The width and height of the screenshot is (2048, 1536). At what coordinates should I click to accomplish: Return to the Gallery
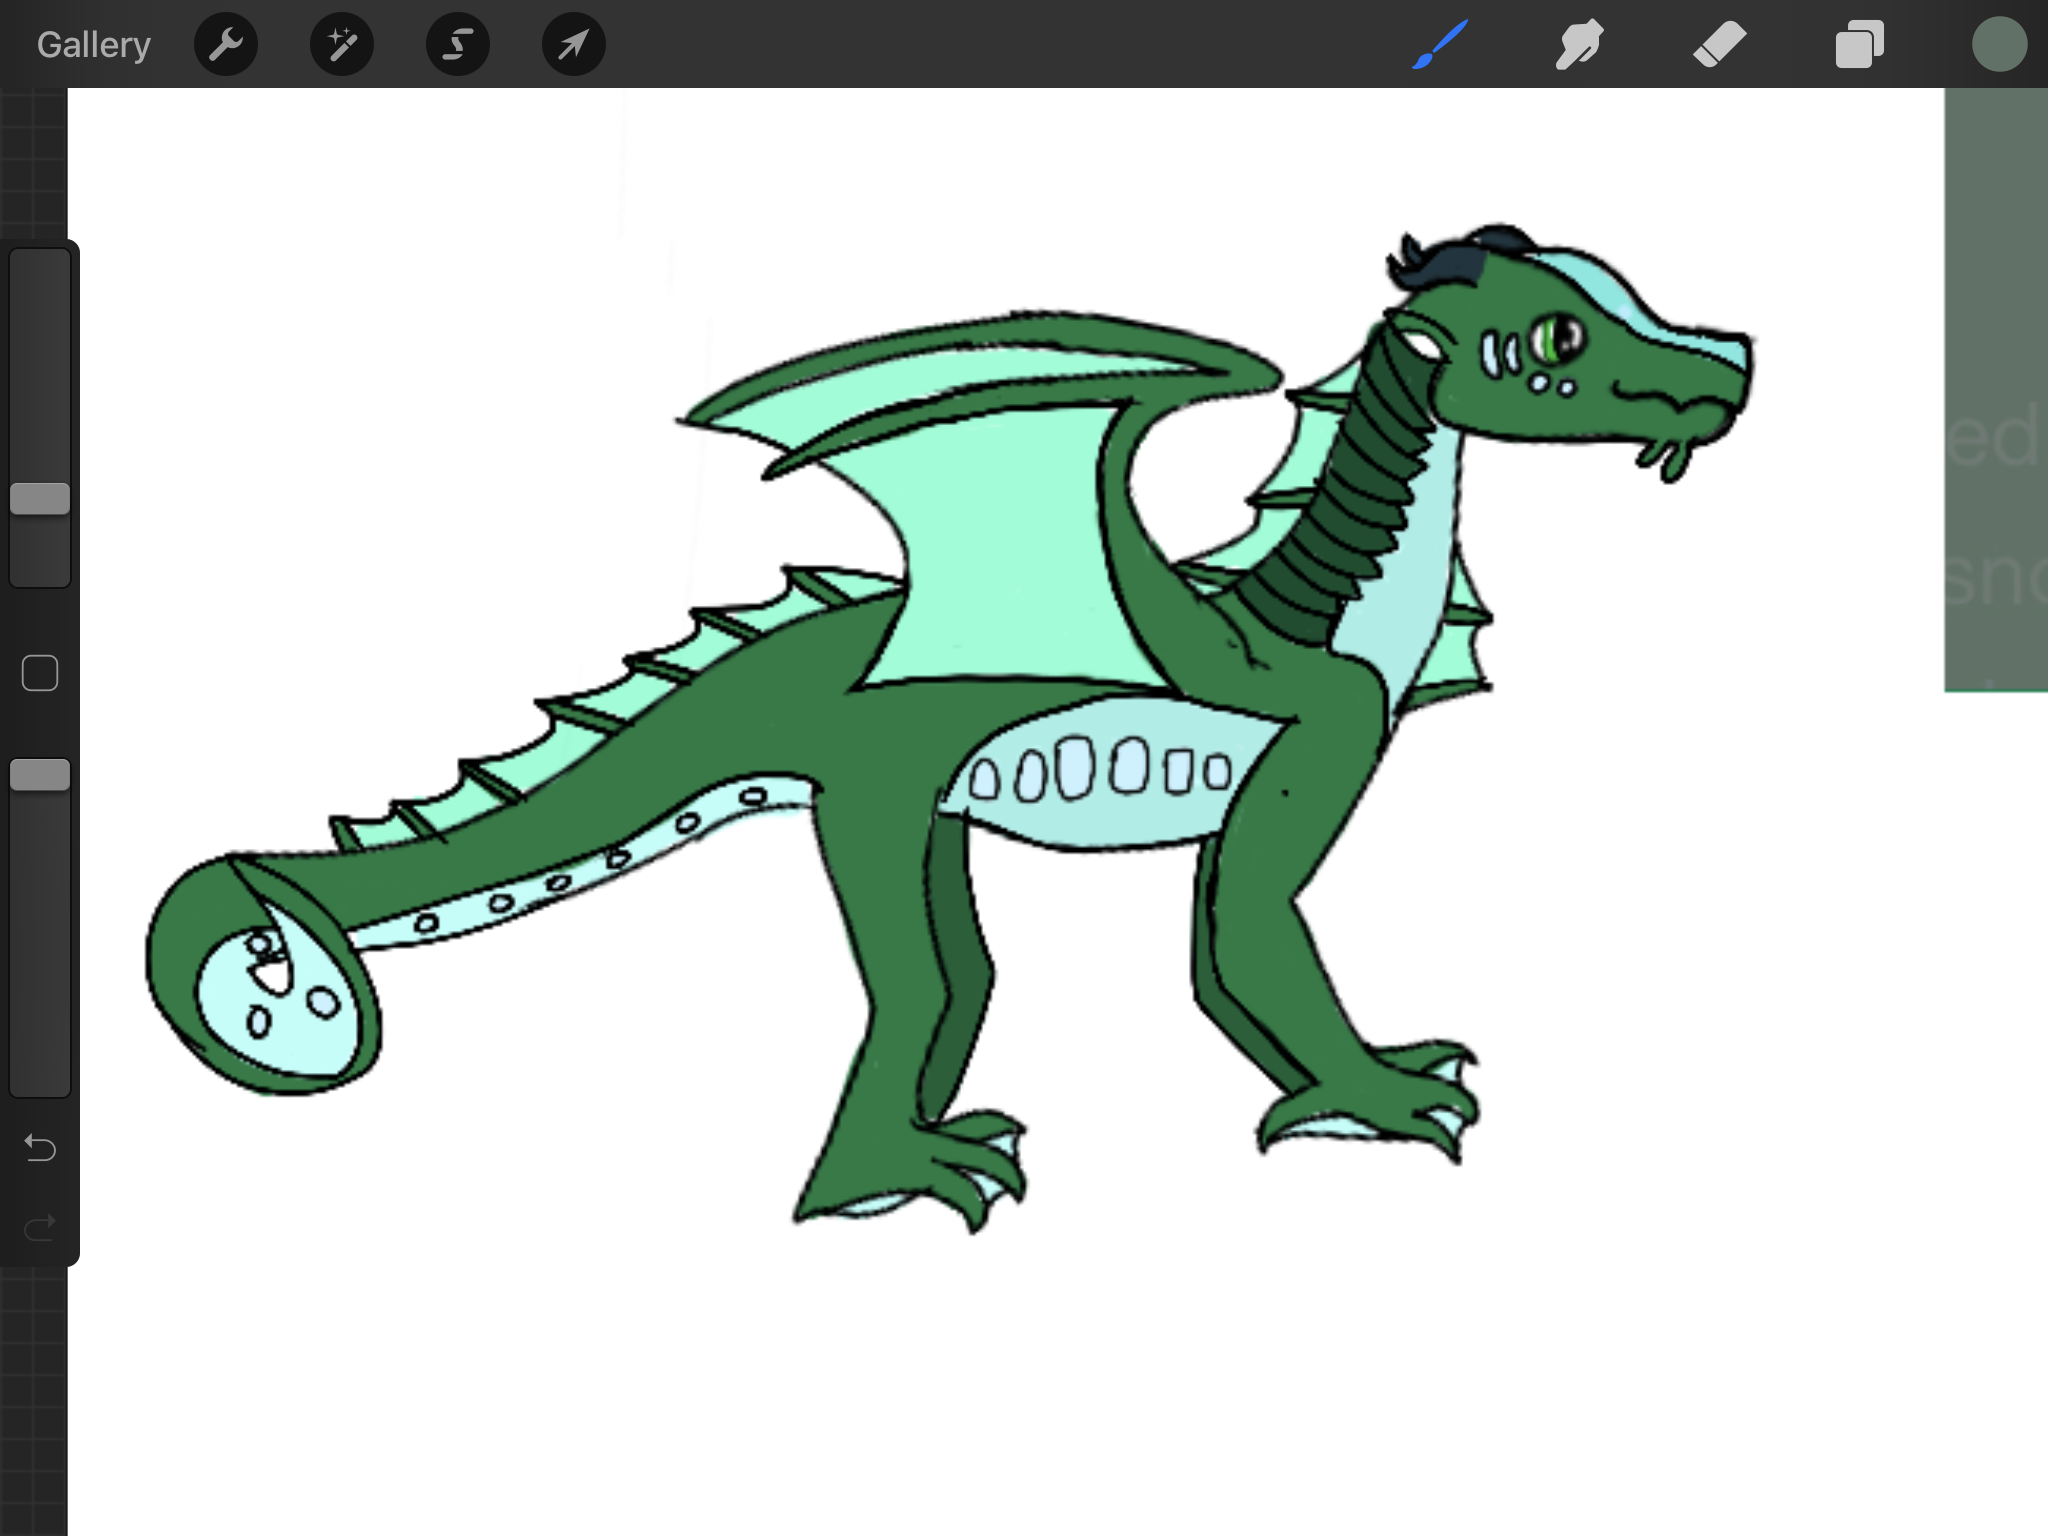point(93,45)
